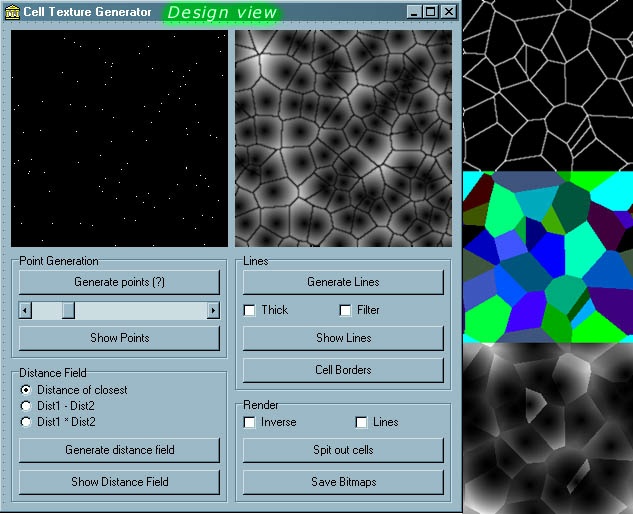633x514 pixels.
Task: Select the Dist1 - Dist2 radio option
Action: click(x=26, y=406)
